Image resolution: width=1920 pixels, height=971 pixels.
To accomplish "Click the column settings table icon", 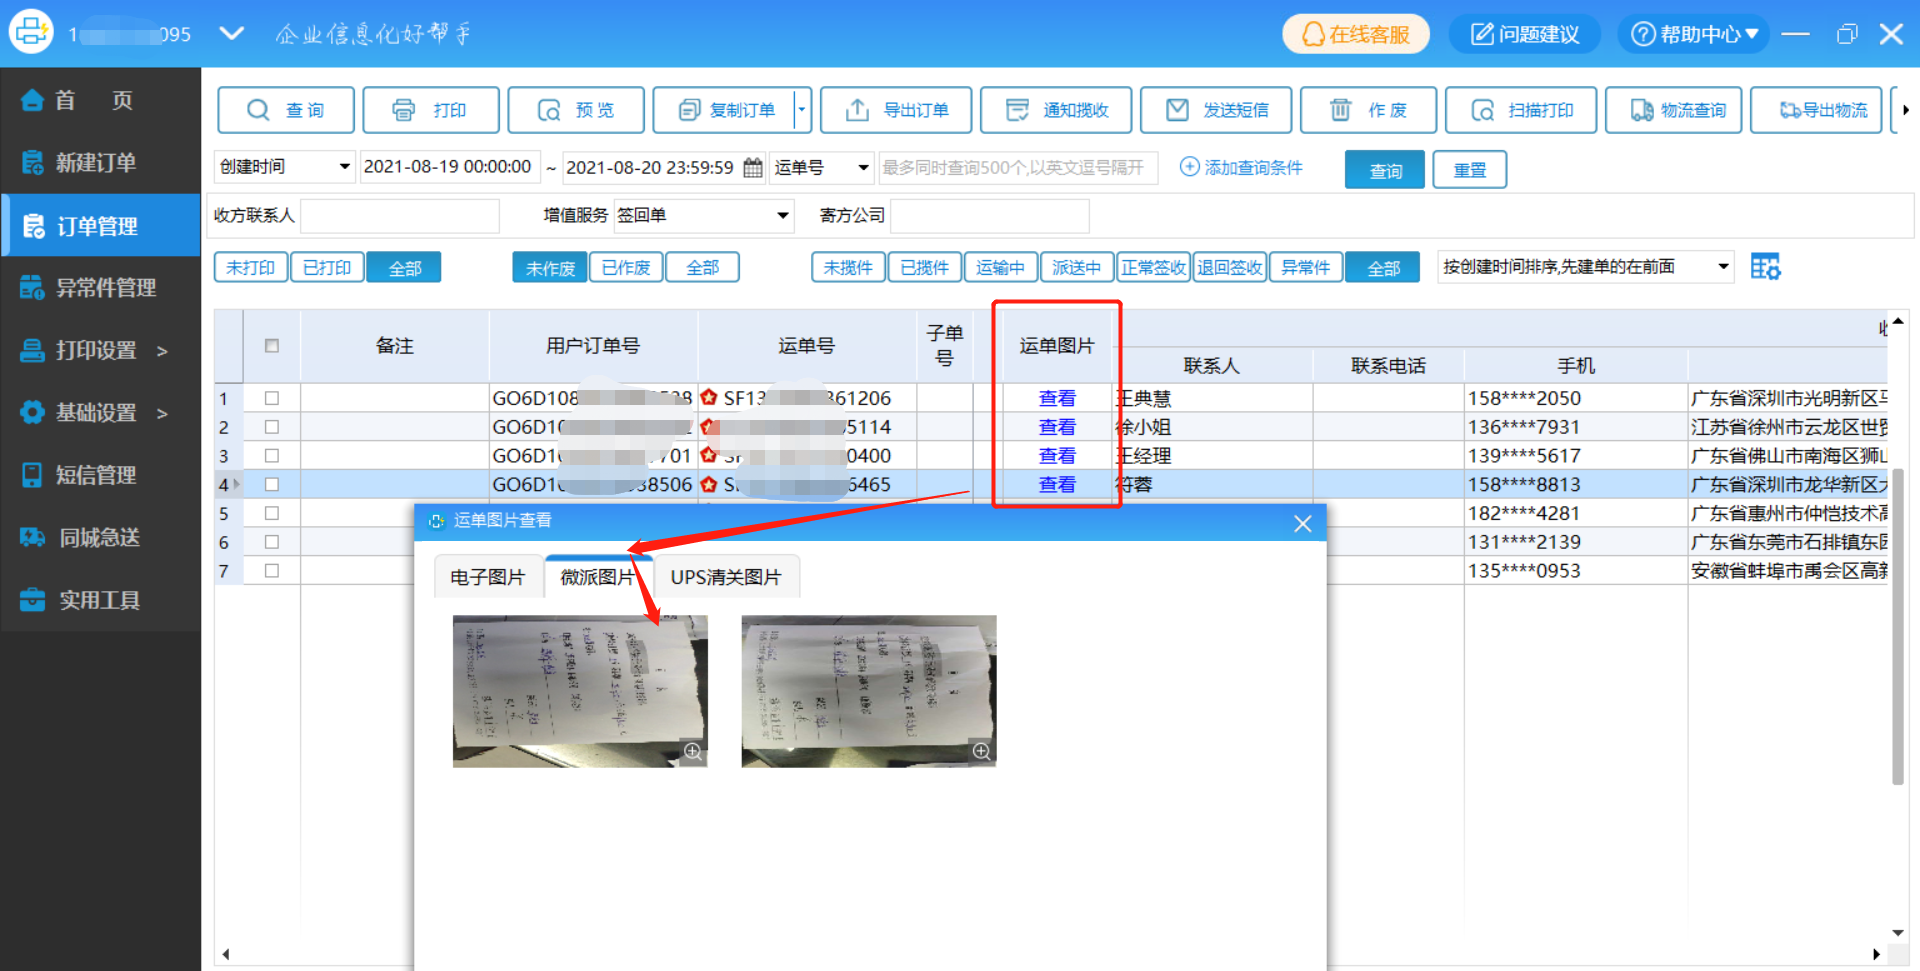I will point(1765,267).
